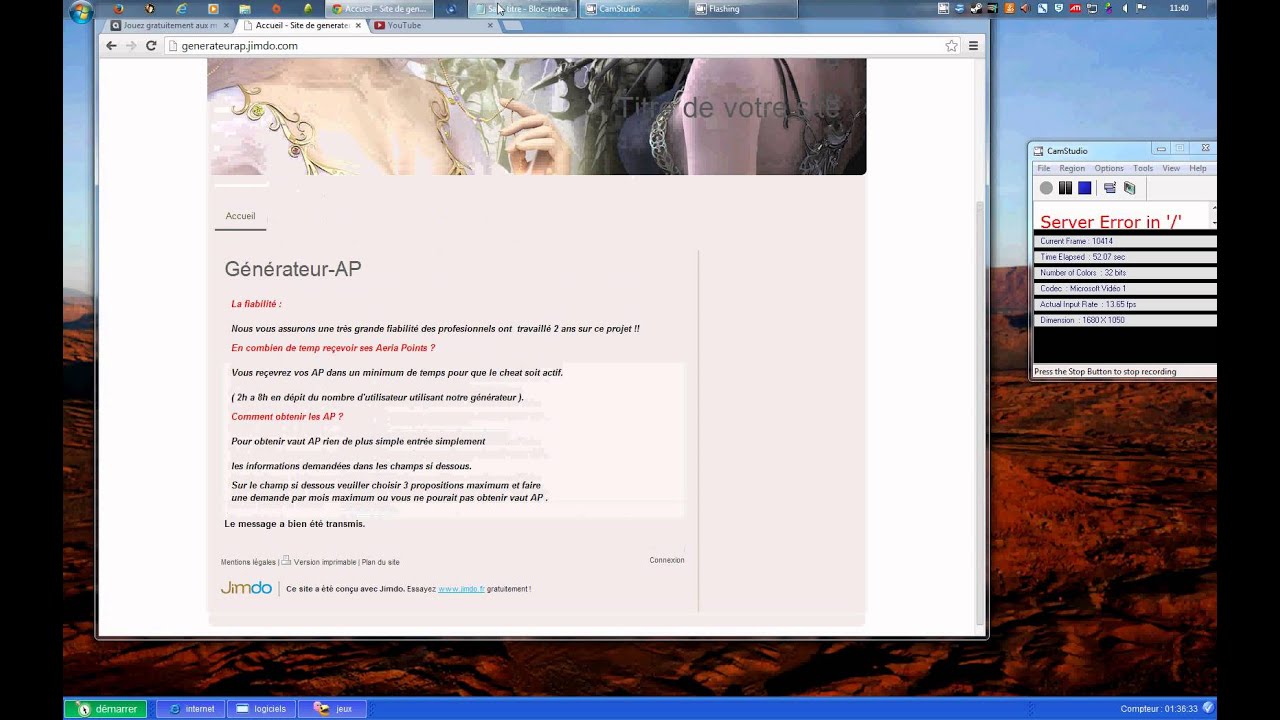This screenshot has width=1280, height=720.
Task: Click the Générateur-AP page heading
Action: [x=293, y=269]
